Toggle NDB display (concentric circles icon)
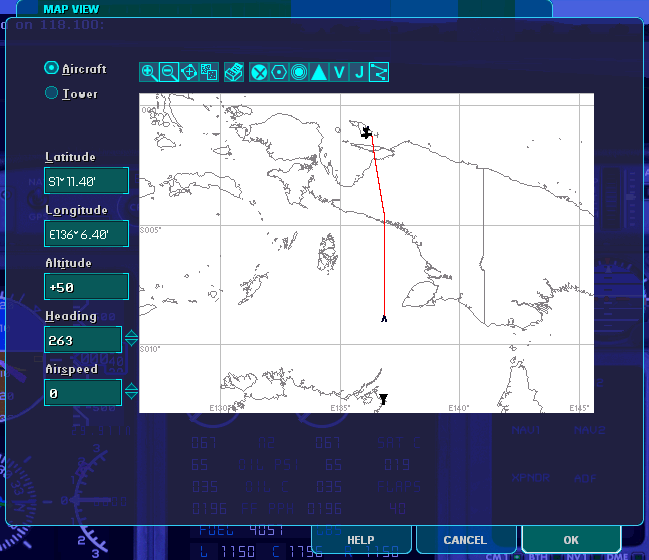Screen dimensions: 649x560 click(x=299, y=72)
